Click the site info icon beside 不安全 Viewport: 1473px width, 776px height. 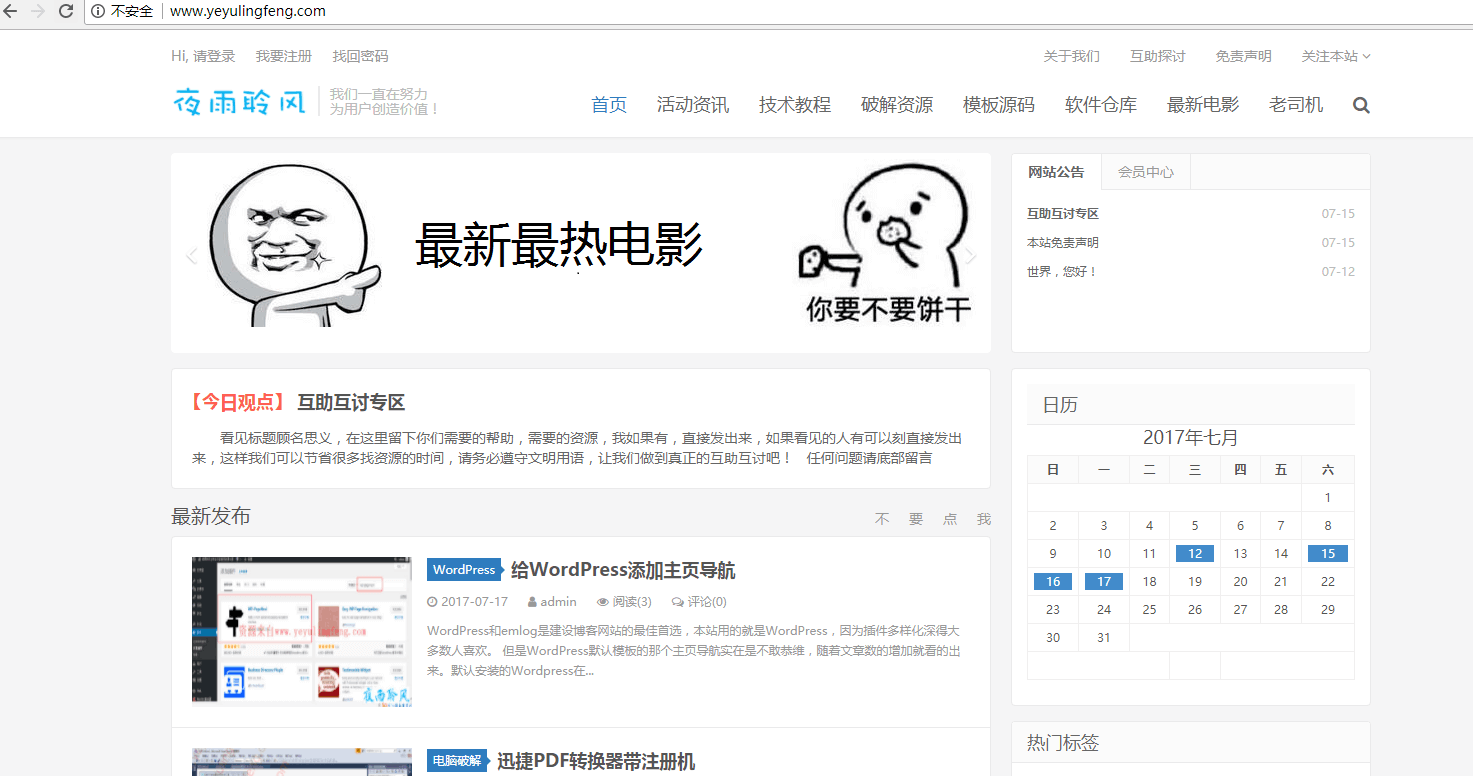(x=98, y=11)
